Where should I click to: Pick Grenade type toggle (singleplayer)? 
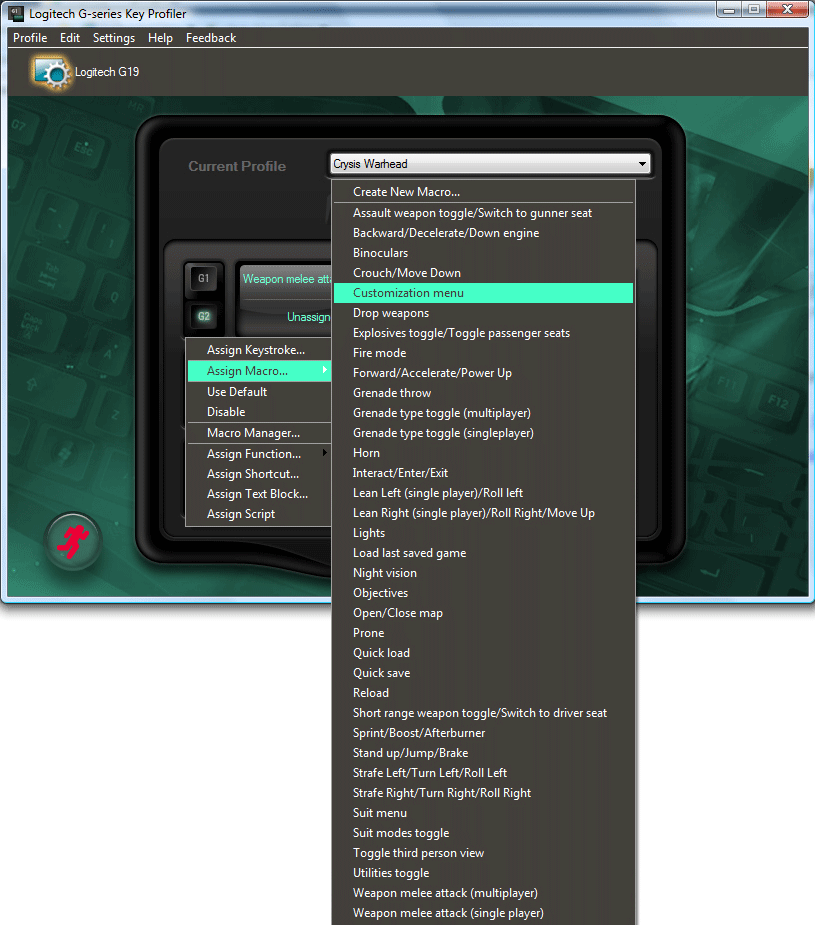coord(484,433)
